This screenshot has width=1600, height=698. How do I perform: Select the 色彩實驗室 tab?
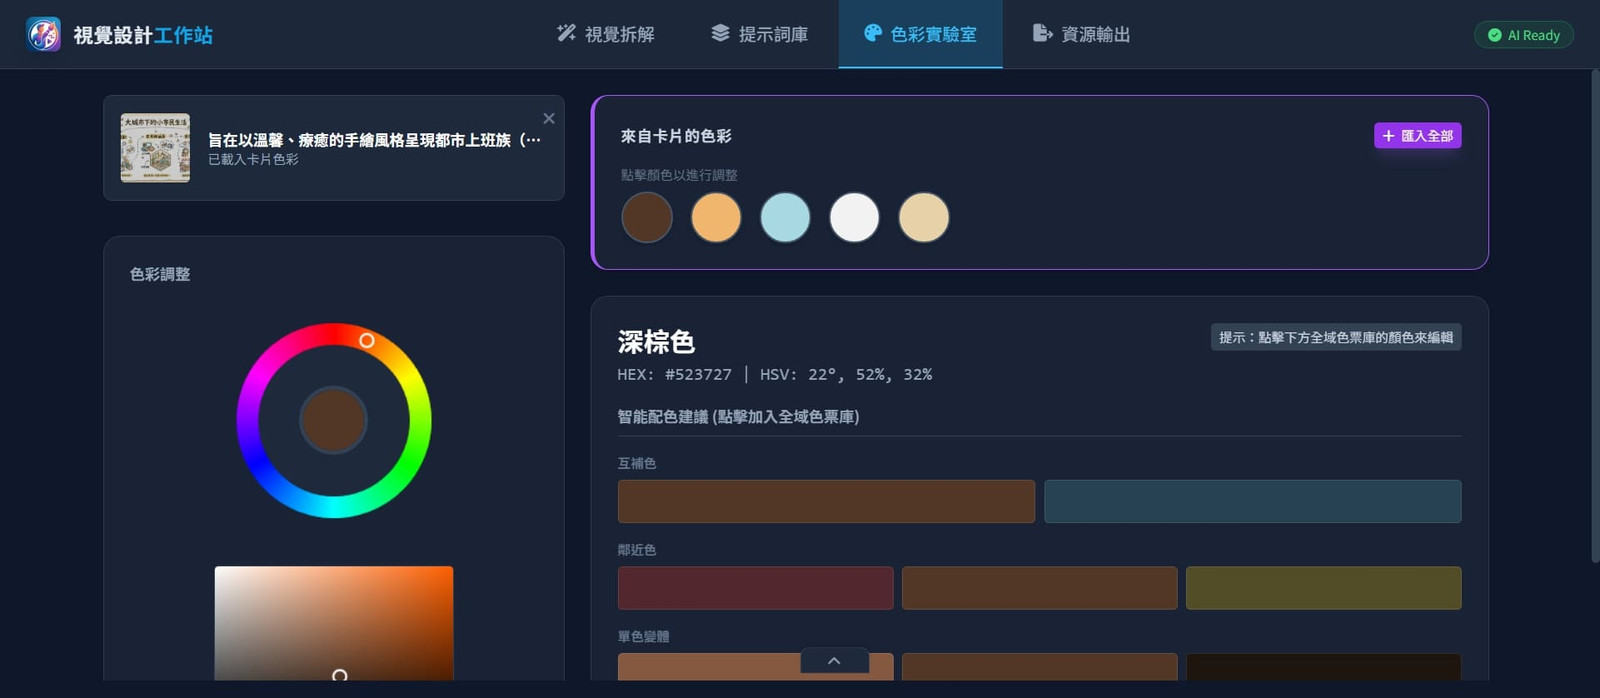click(920, 34)
